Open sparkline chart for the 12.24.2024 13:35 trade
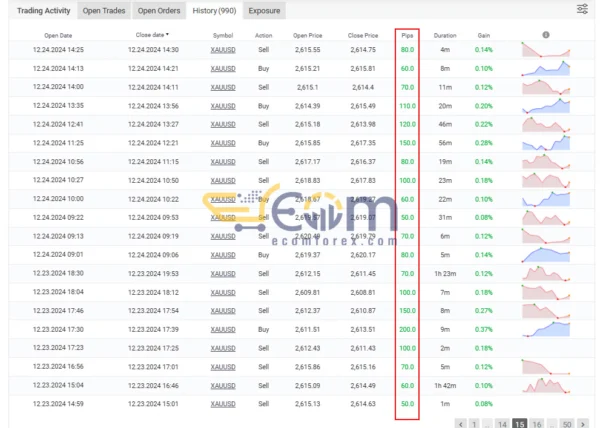 click(x=546, y=106)
